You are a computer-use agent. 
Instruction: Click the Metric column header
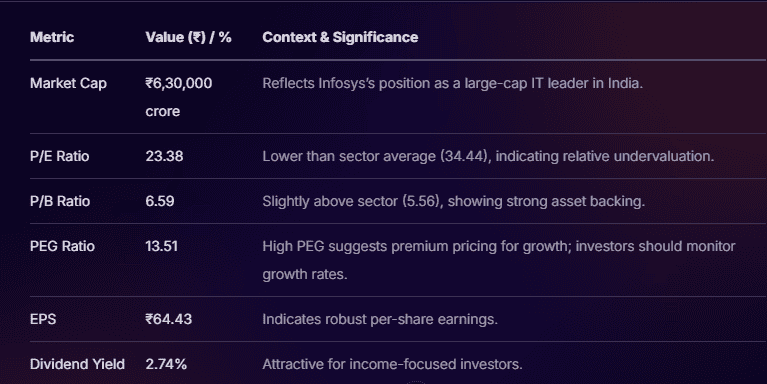[x=52, y=37]
